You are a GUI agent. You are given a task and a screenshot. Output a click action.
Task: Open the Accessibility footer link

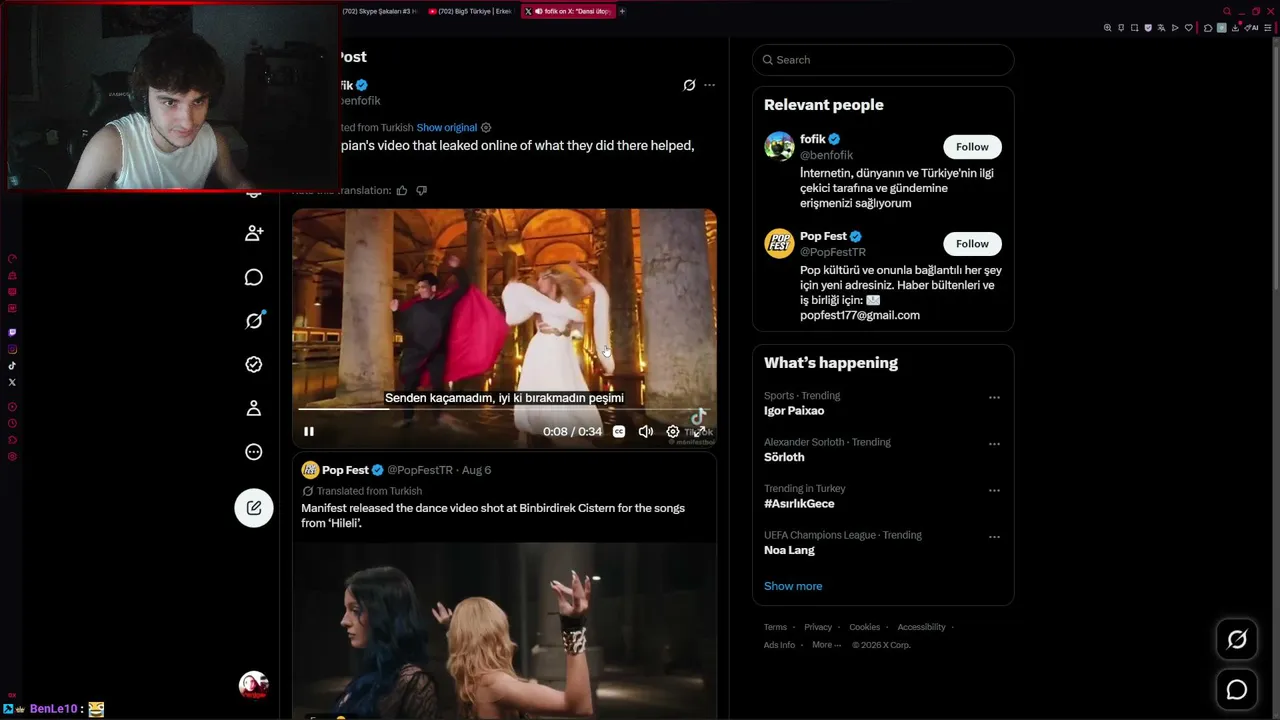[921, 627]
